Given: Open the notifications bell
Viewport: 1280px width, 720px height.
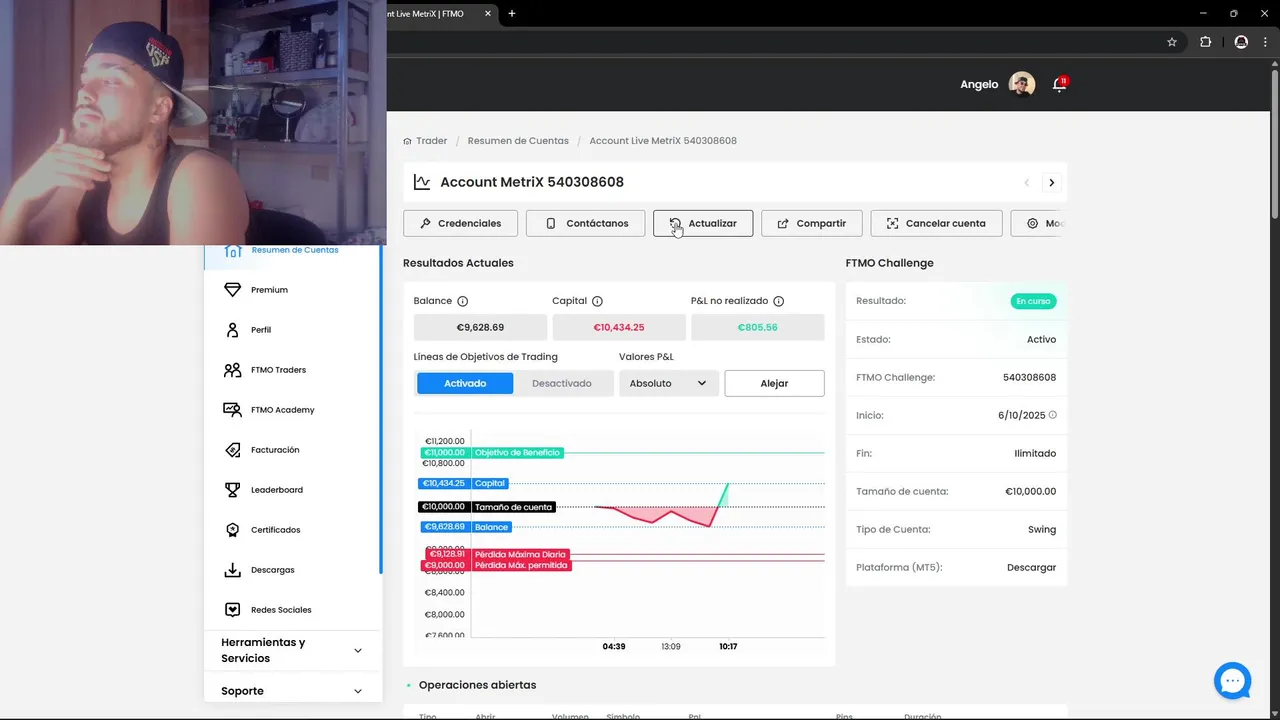Looking at the screenshot, I should (1060, 85).
